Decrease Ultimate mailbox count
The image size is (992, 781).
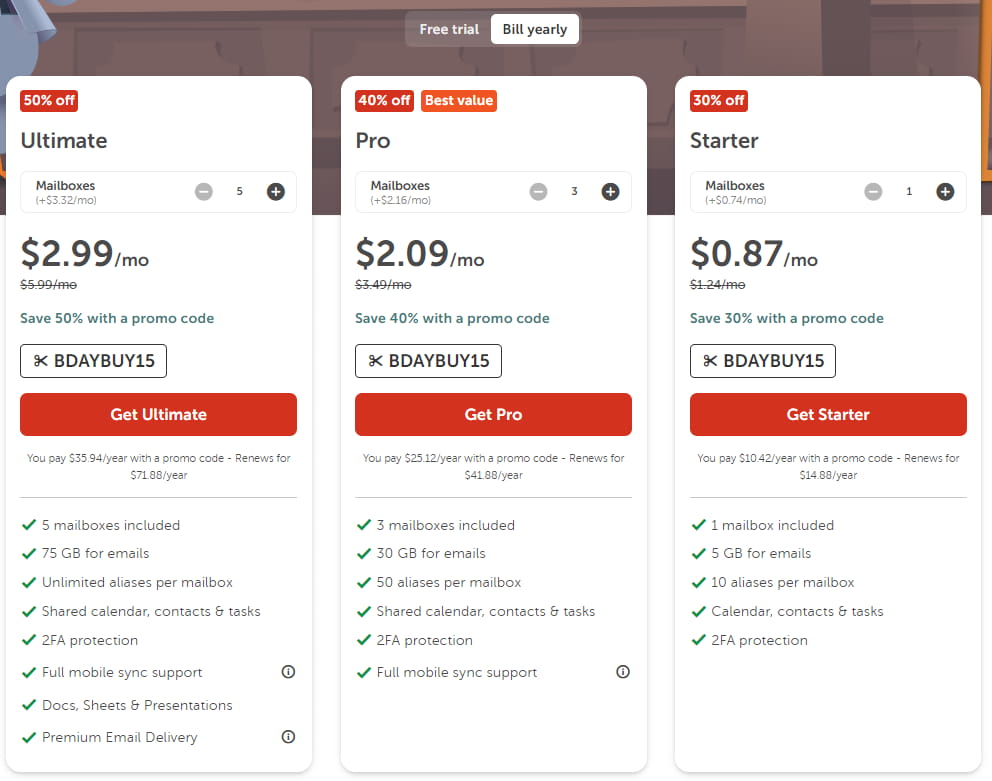(203, 191)
